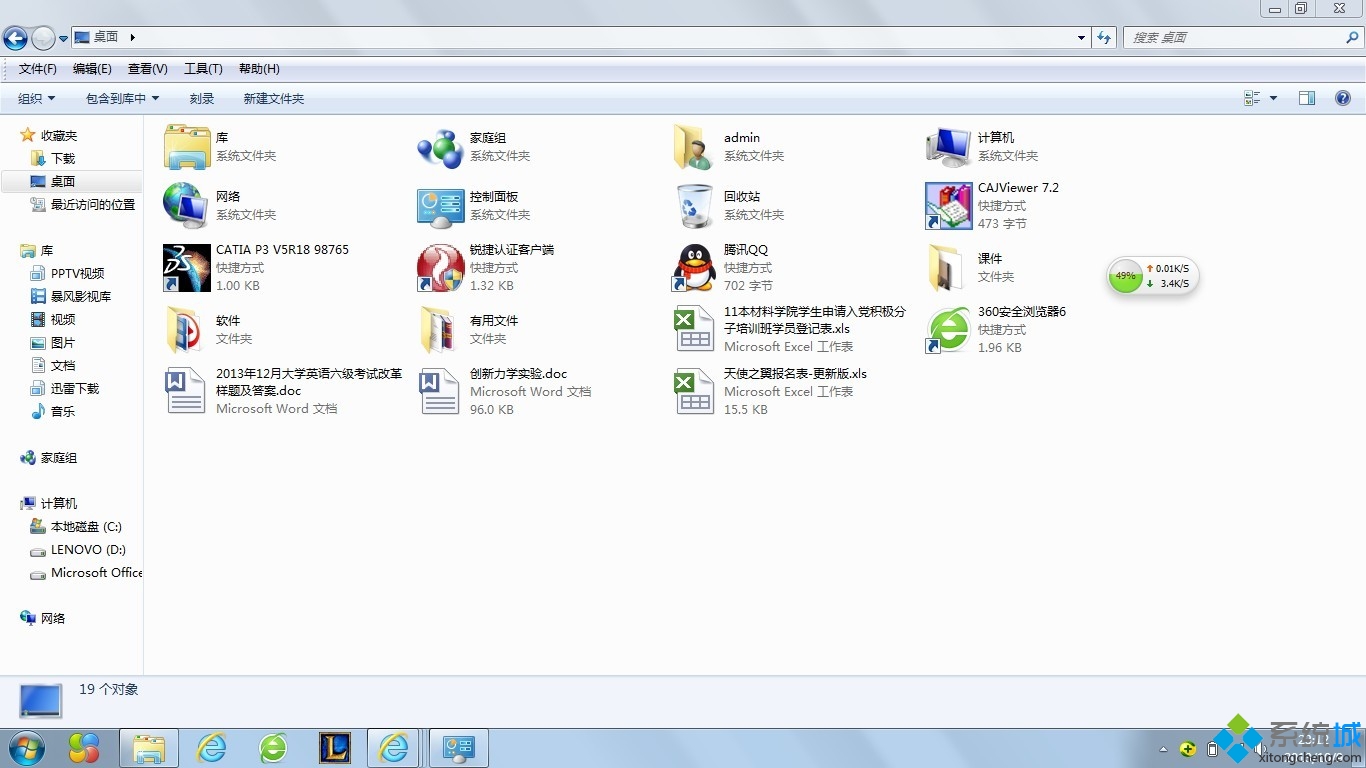This screenshot has height=768, width=1366.
Task: Open the 360安全浏览器6 shortcut icon
Action: click(948, 330)
